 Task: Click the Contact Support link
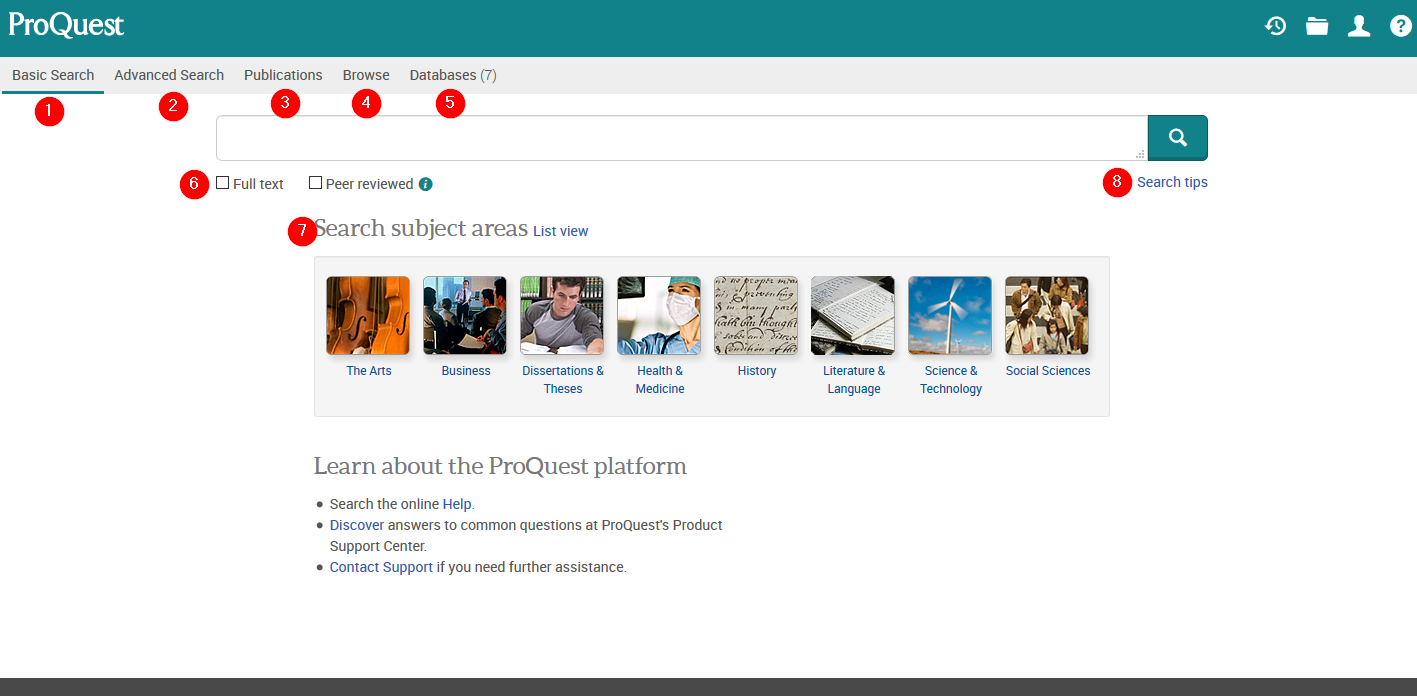tap(381, 567)
